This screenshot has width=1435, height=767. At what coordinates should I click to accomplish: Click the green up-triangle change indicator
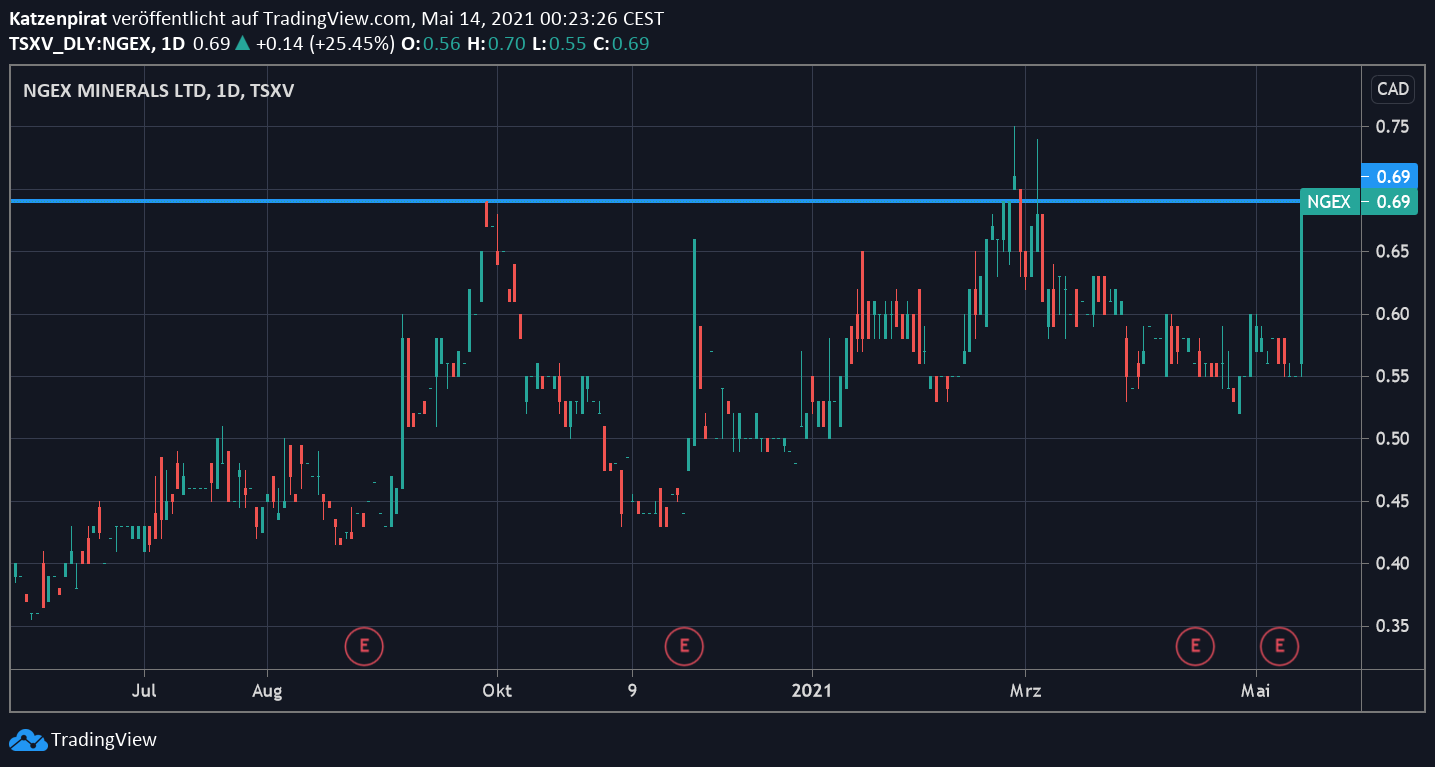(x=243, y=44)
